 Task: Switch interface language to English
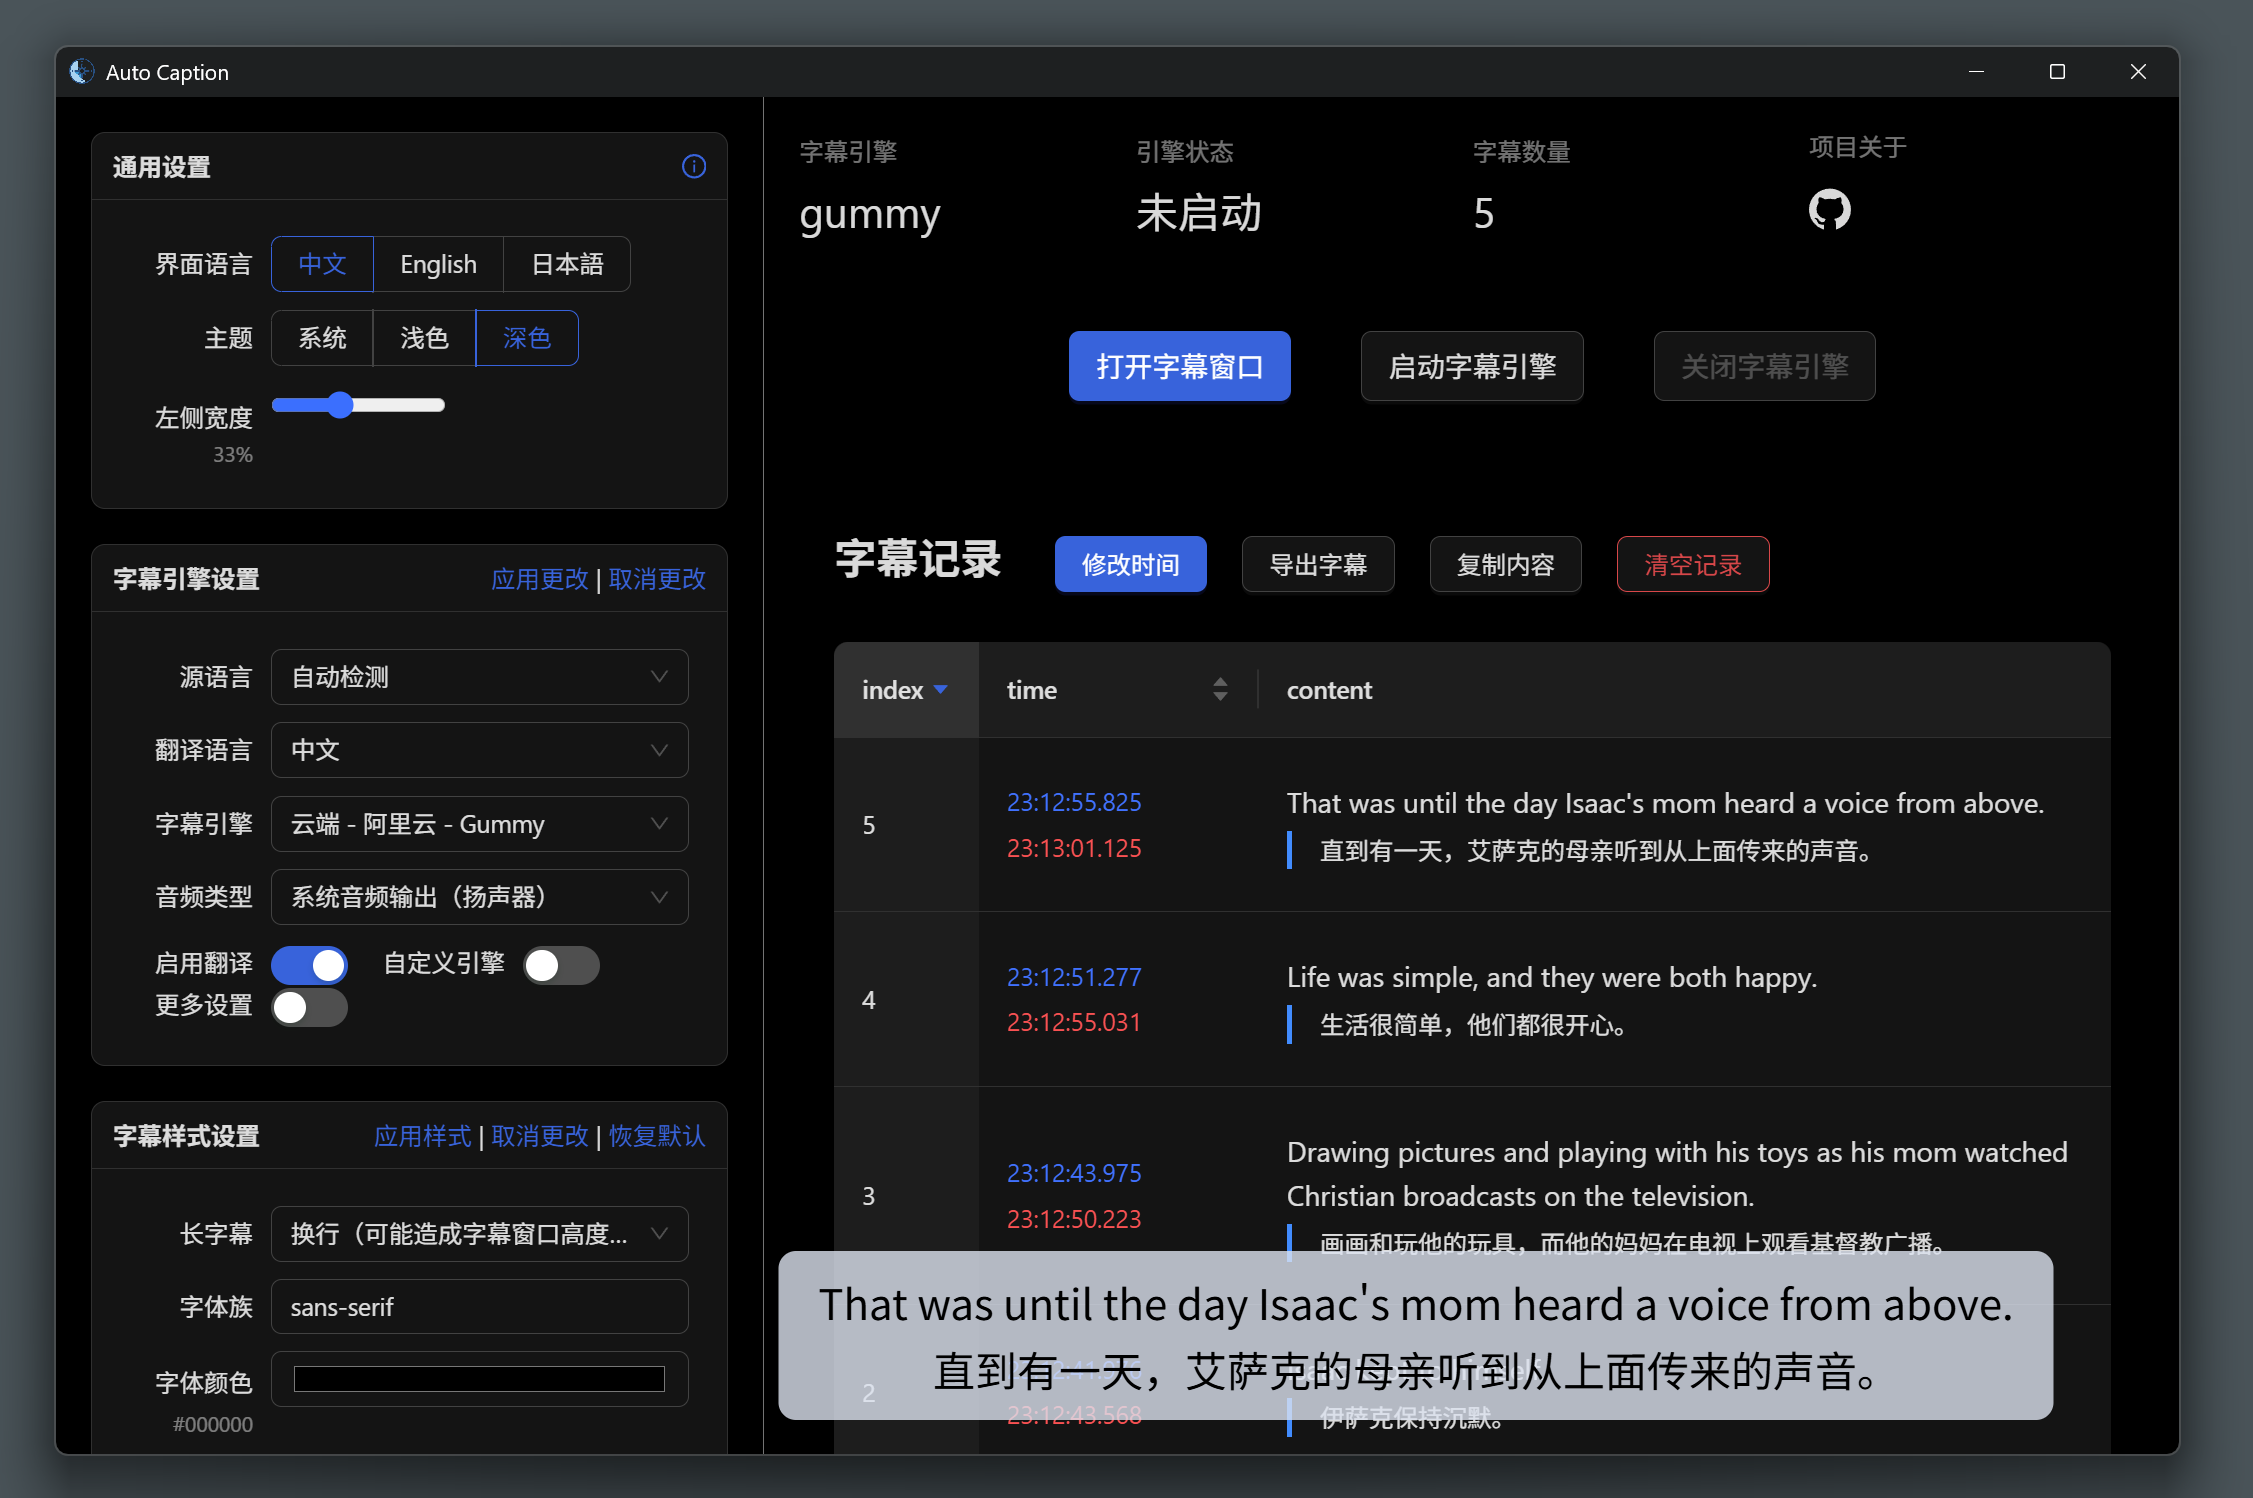438,264
